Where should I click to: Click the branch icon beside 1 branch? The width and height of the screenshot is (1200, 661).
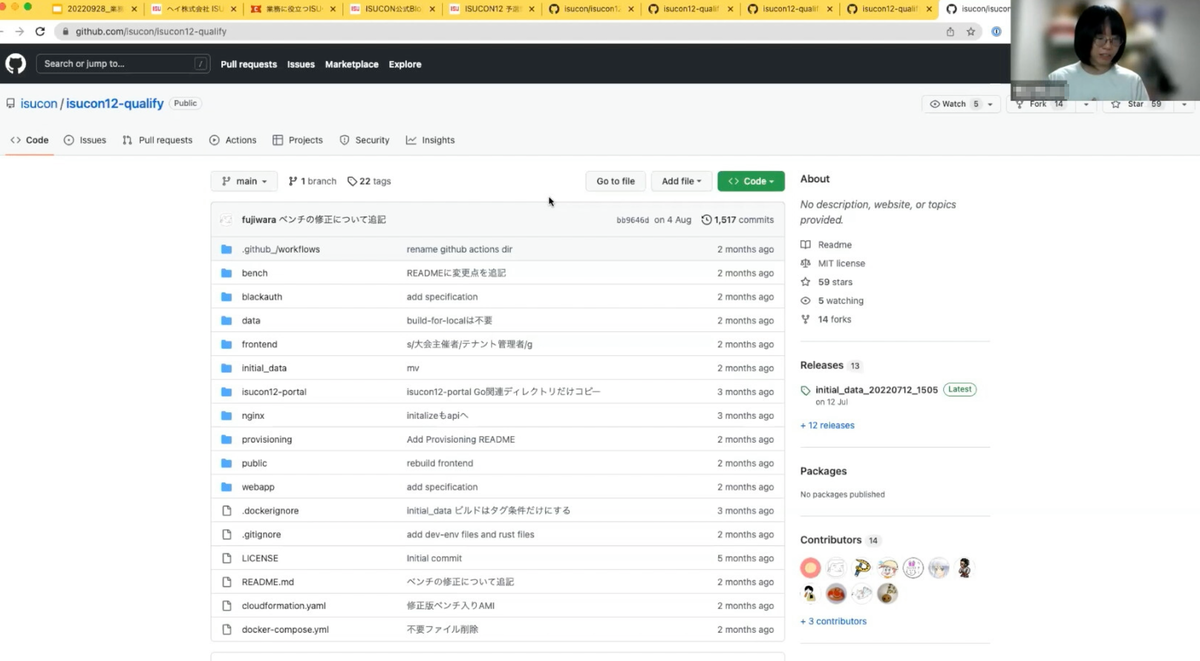(x=293, y=181)
